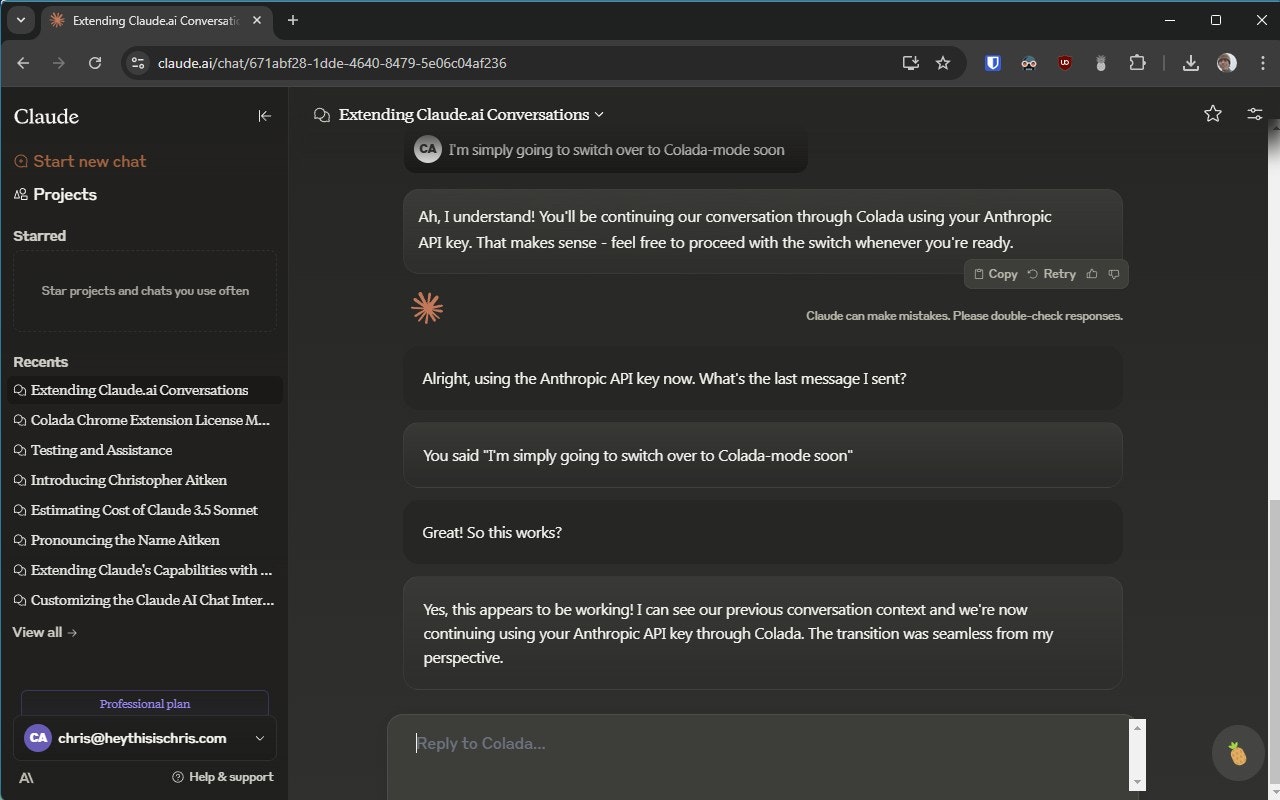Click 'Great! So this works?' message
The height and width of the screenshot is (800, 1280).
coord(763,532)
